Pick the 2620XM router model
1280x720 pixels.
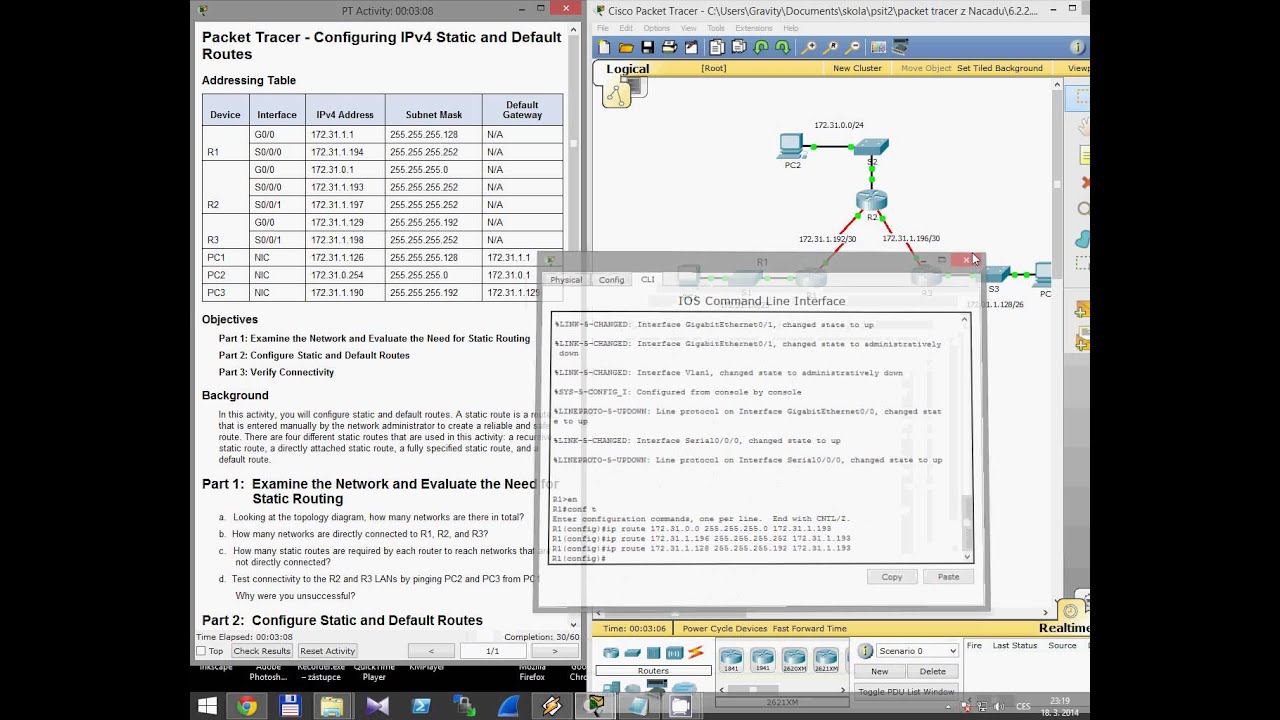pyautogui.click(x=795, y=660)
